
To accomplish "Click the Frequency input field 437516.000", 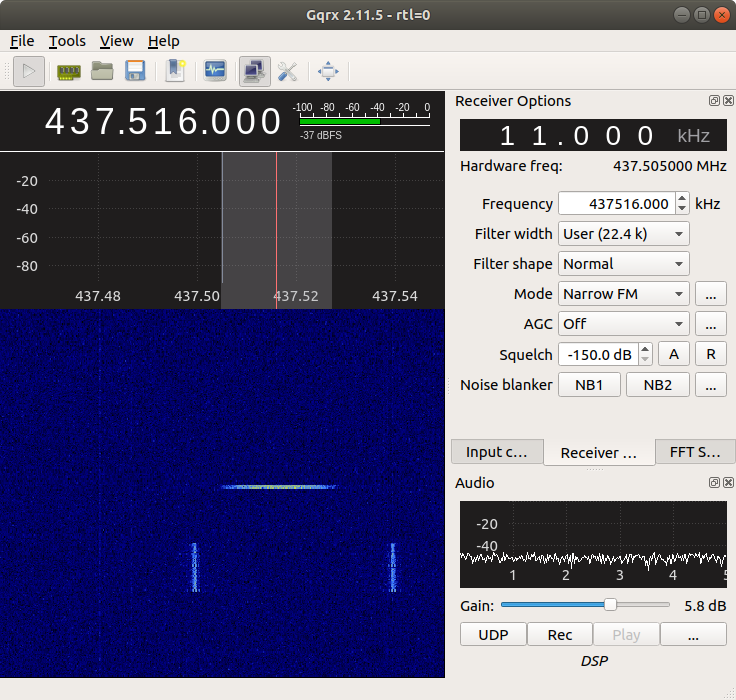I will (617, 204).
